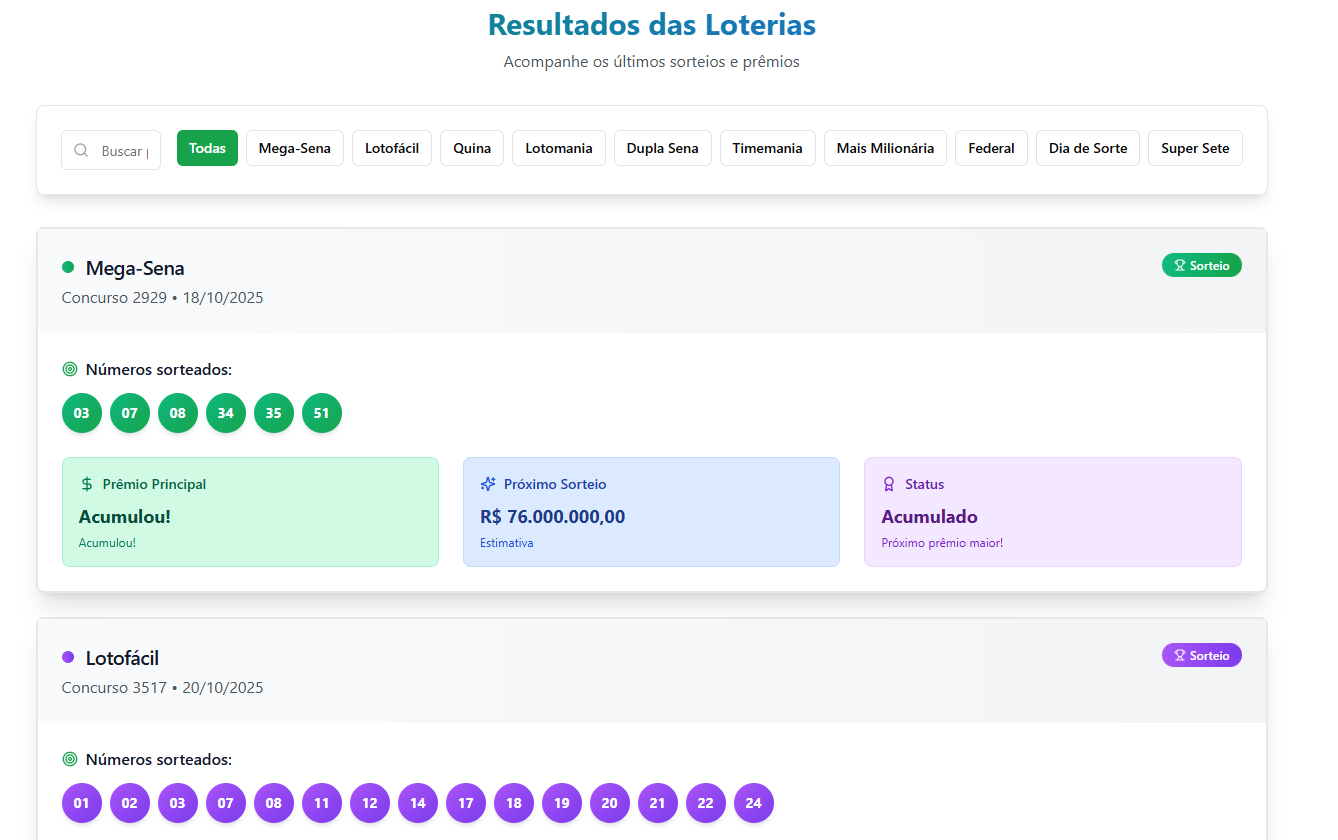Click the Lotofácil Sorteio badge
The image size is (1338, 840).
pos(1202,655)
